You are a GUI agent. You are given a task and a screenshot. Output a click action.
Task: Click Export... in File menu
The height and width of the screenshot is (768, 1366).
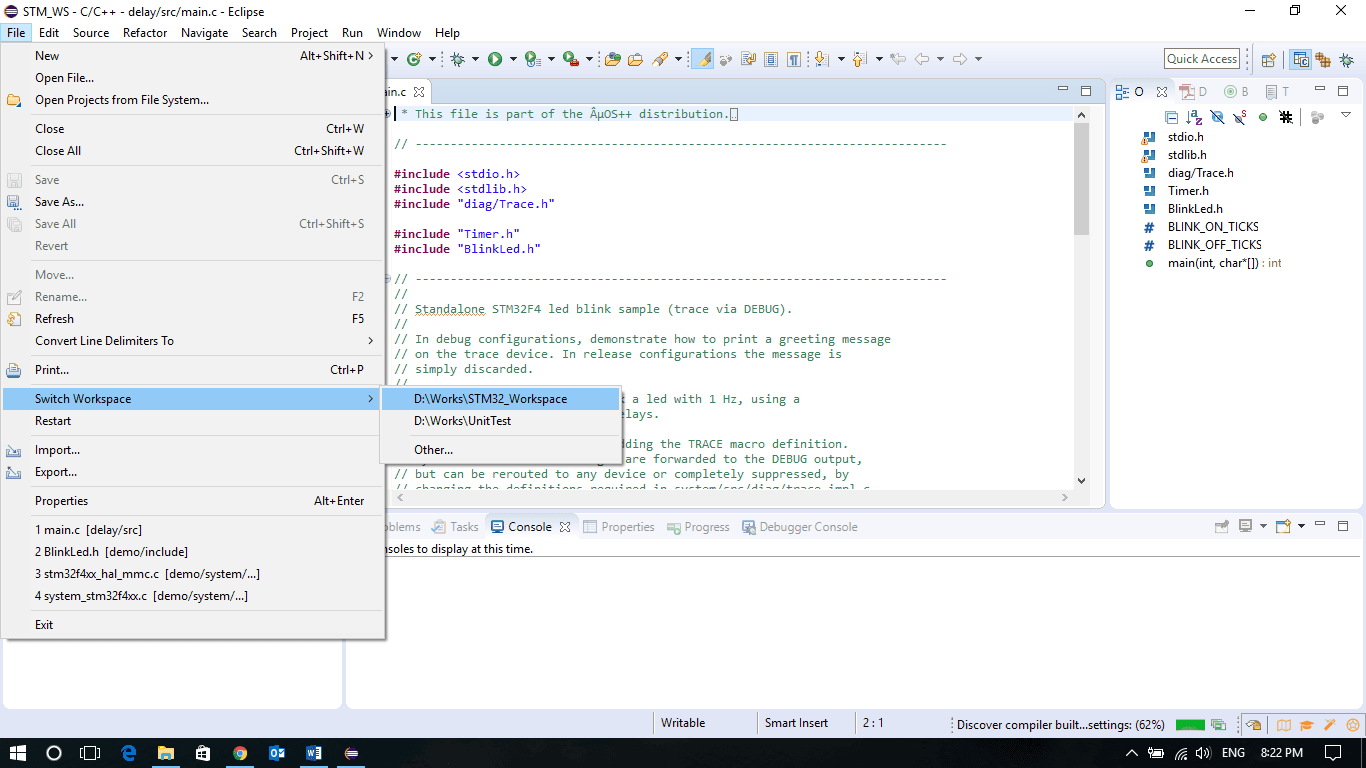pyautogui.click(x=193, y=472)
